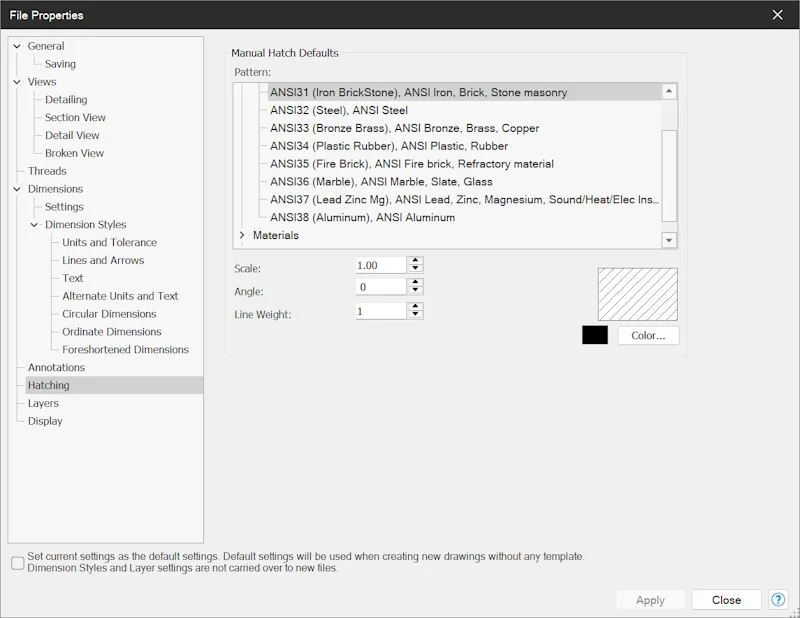Collapse the Views tree node
This screenshot has width=800, height=618.
click(17, 82)
